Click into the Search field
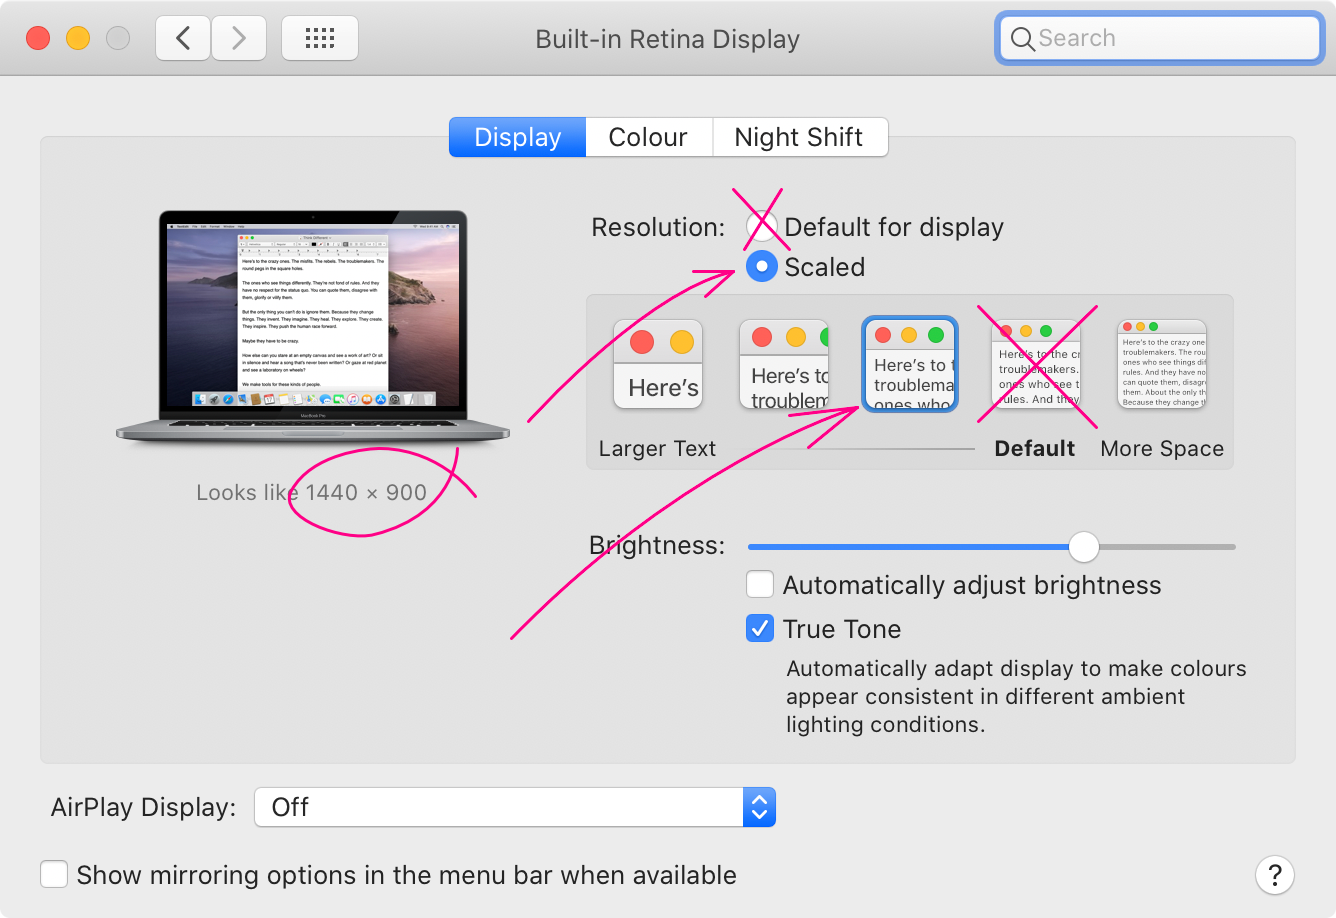The height and width of the screenshot is (918, 1336). point(1160,39)
